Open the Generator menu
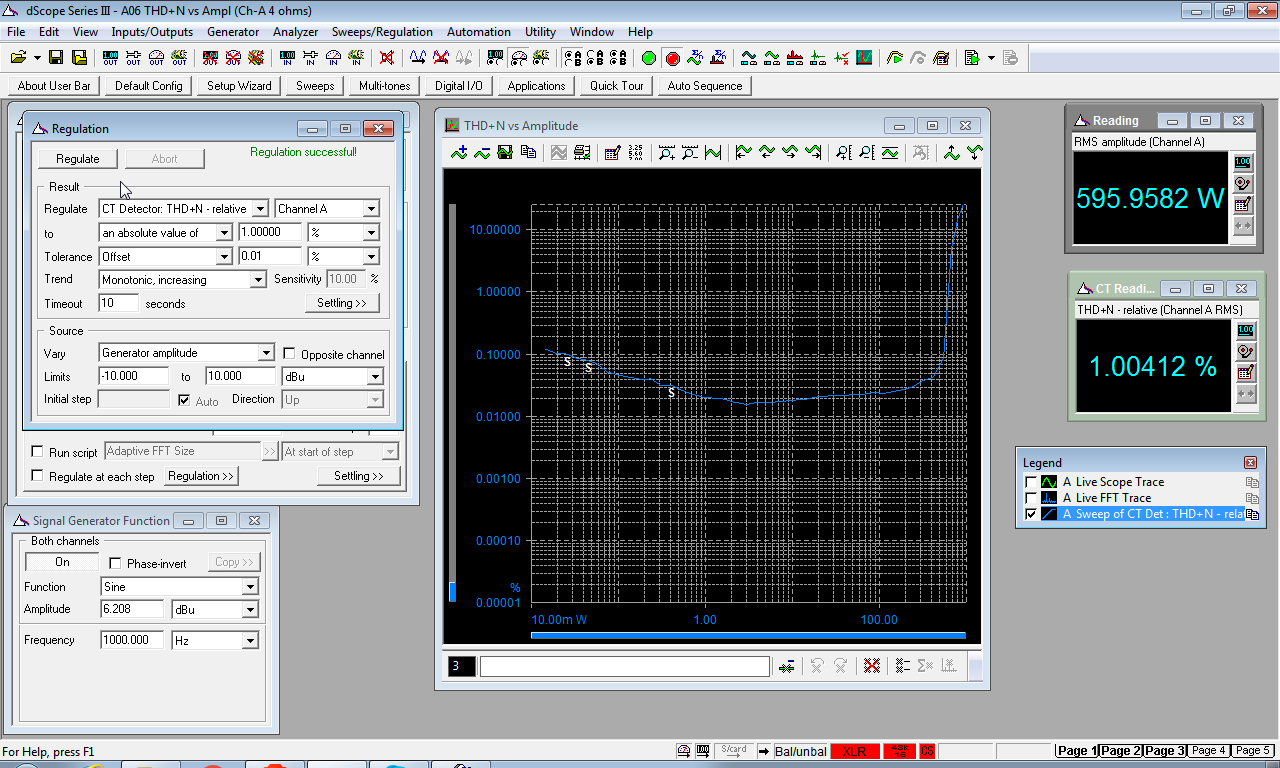The image size is (1280, 768). click(233, 32)
